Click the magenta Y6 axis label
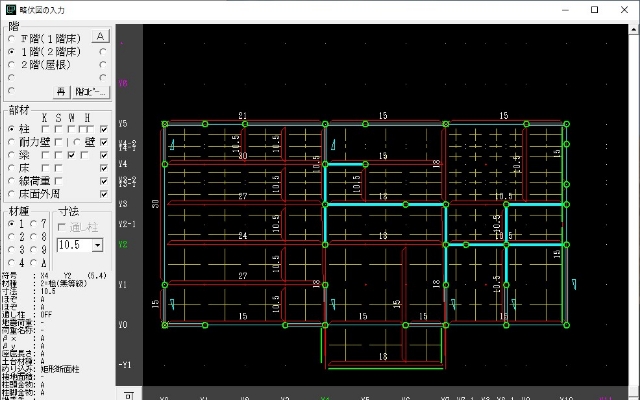This screenshot has height=400, width=640. (x=124, y=84)
